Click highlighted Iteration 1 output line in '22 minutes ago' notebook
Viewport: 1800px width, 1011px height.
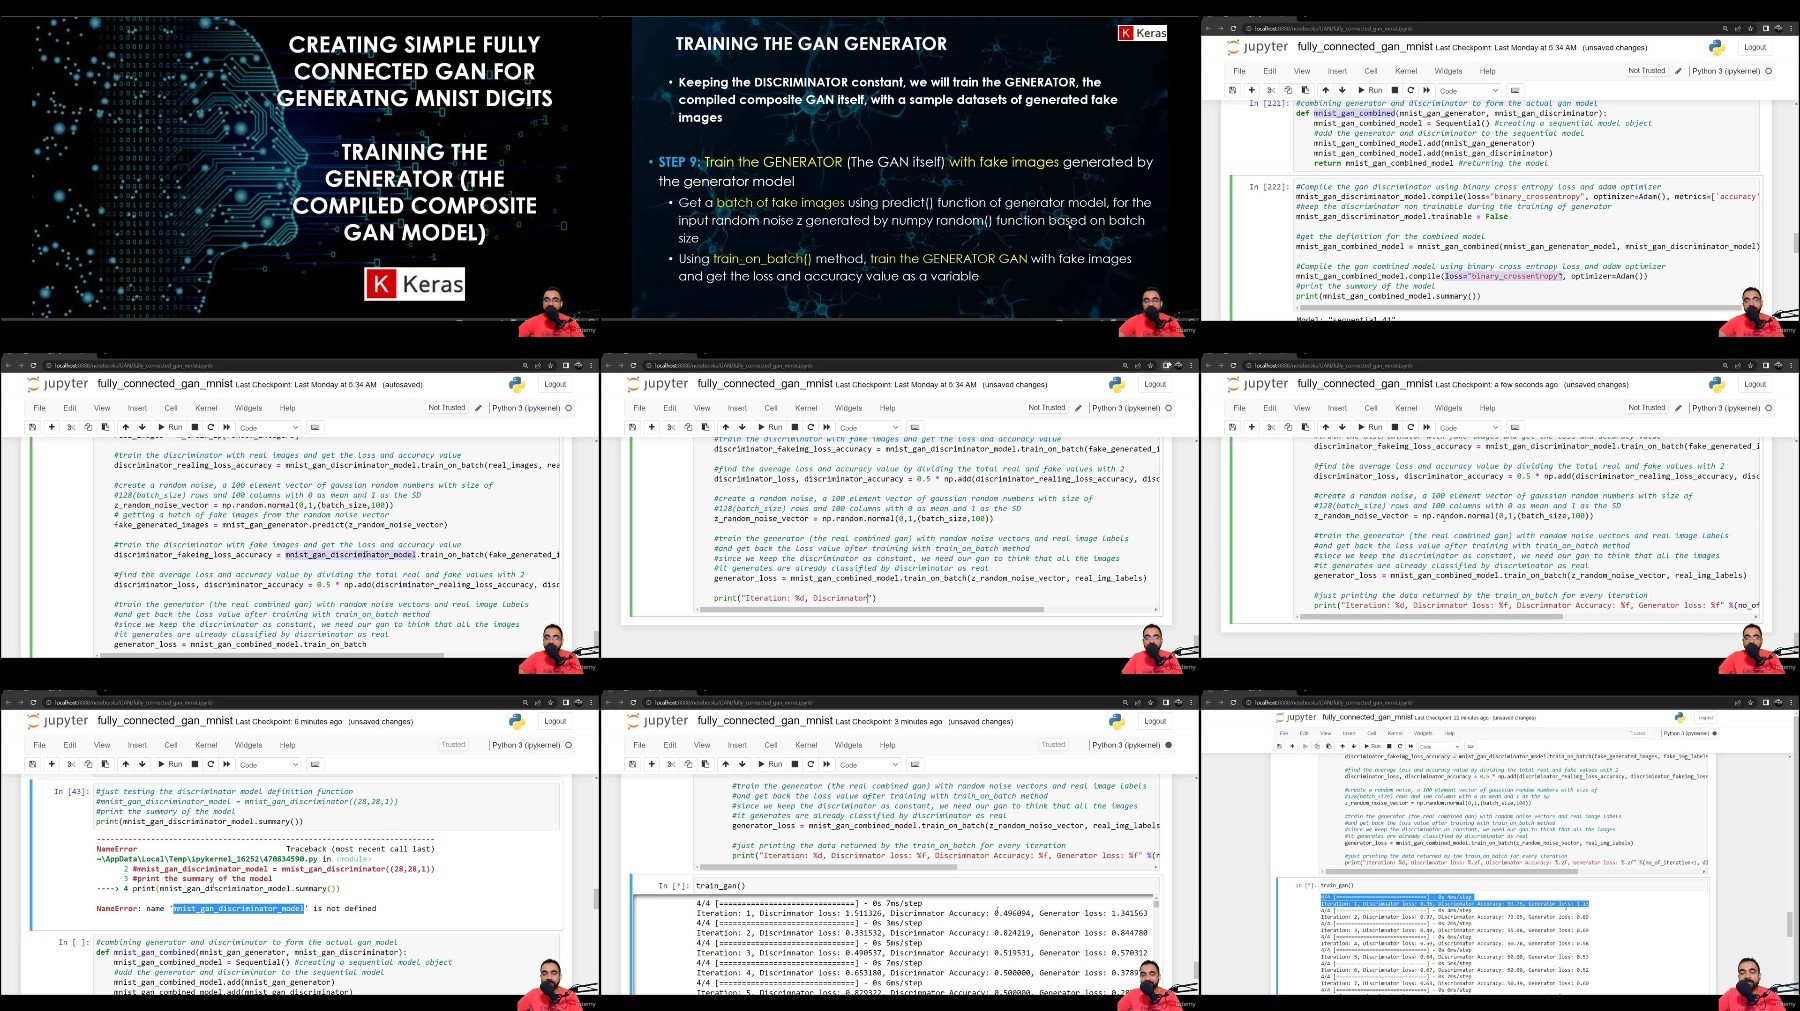point(1454,903)
